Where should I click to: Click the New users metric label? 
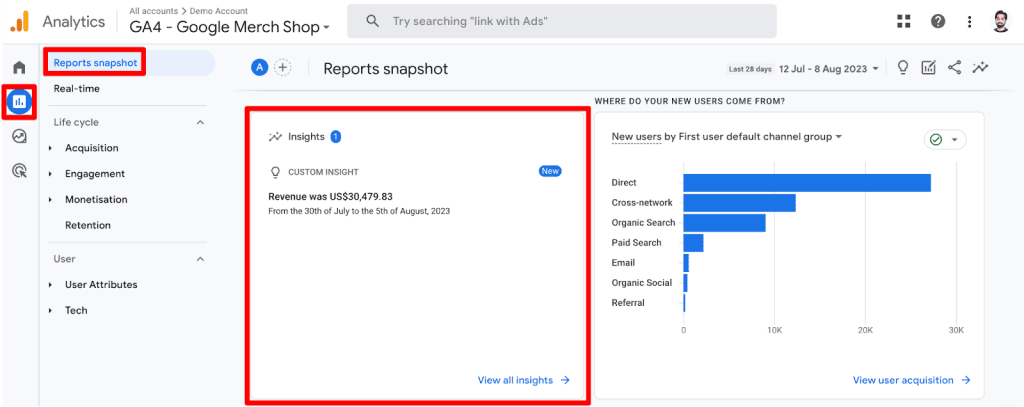pos(636,137)
